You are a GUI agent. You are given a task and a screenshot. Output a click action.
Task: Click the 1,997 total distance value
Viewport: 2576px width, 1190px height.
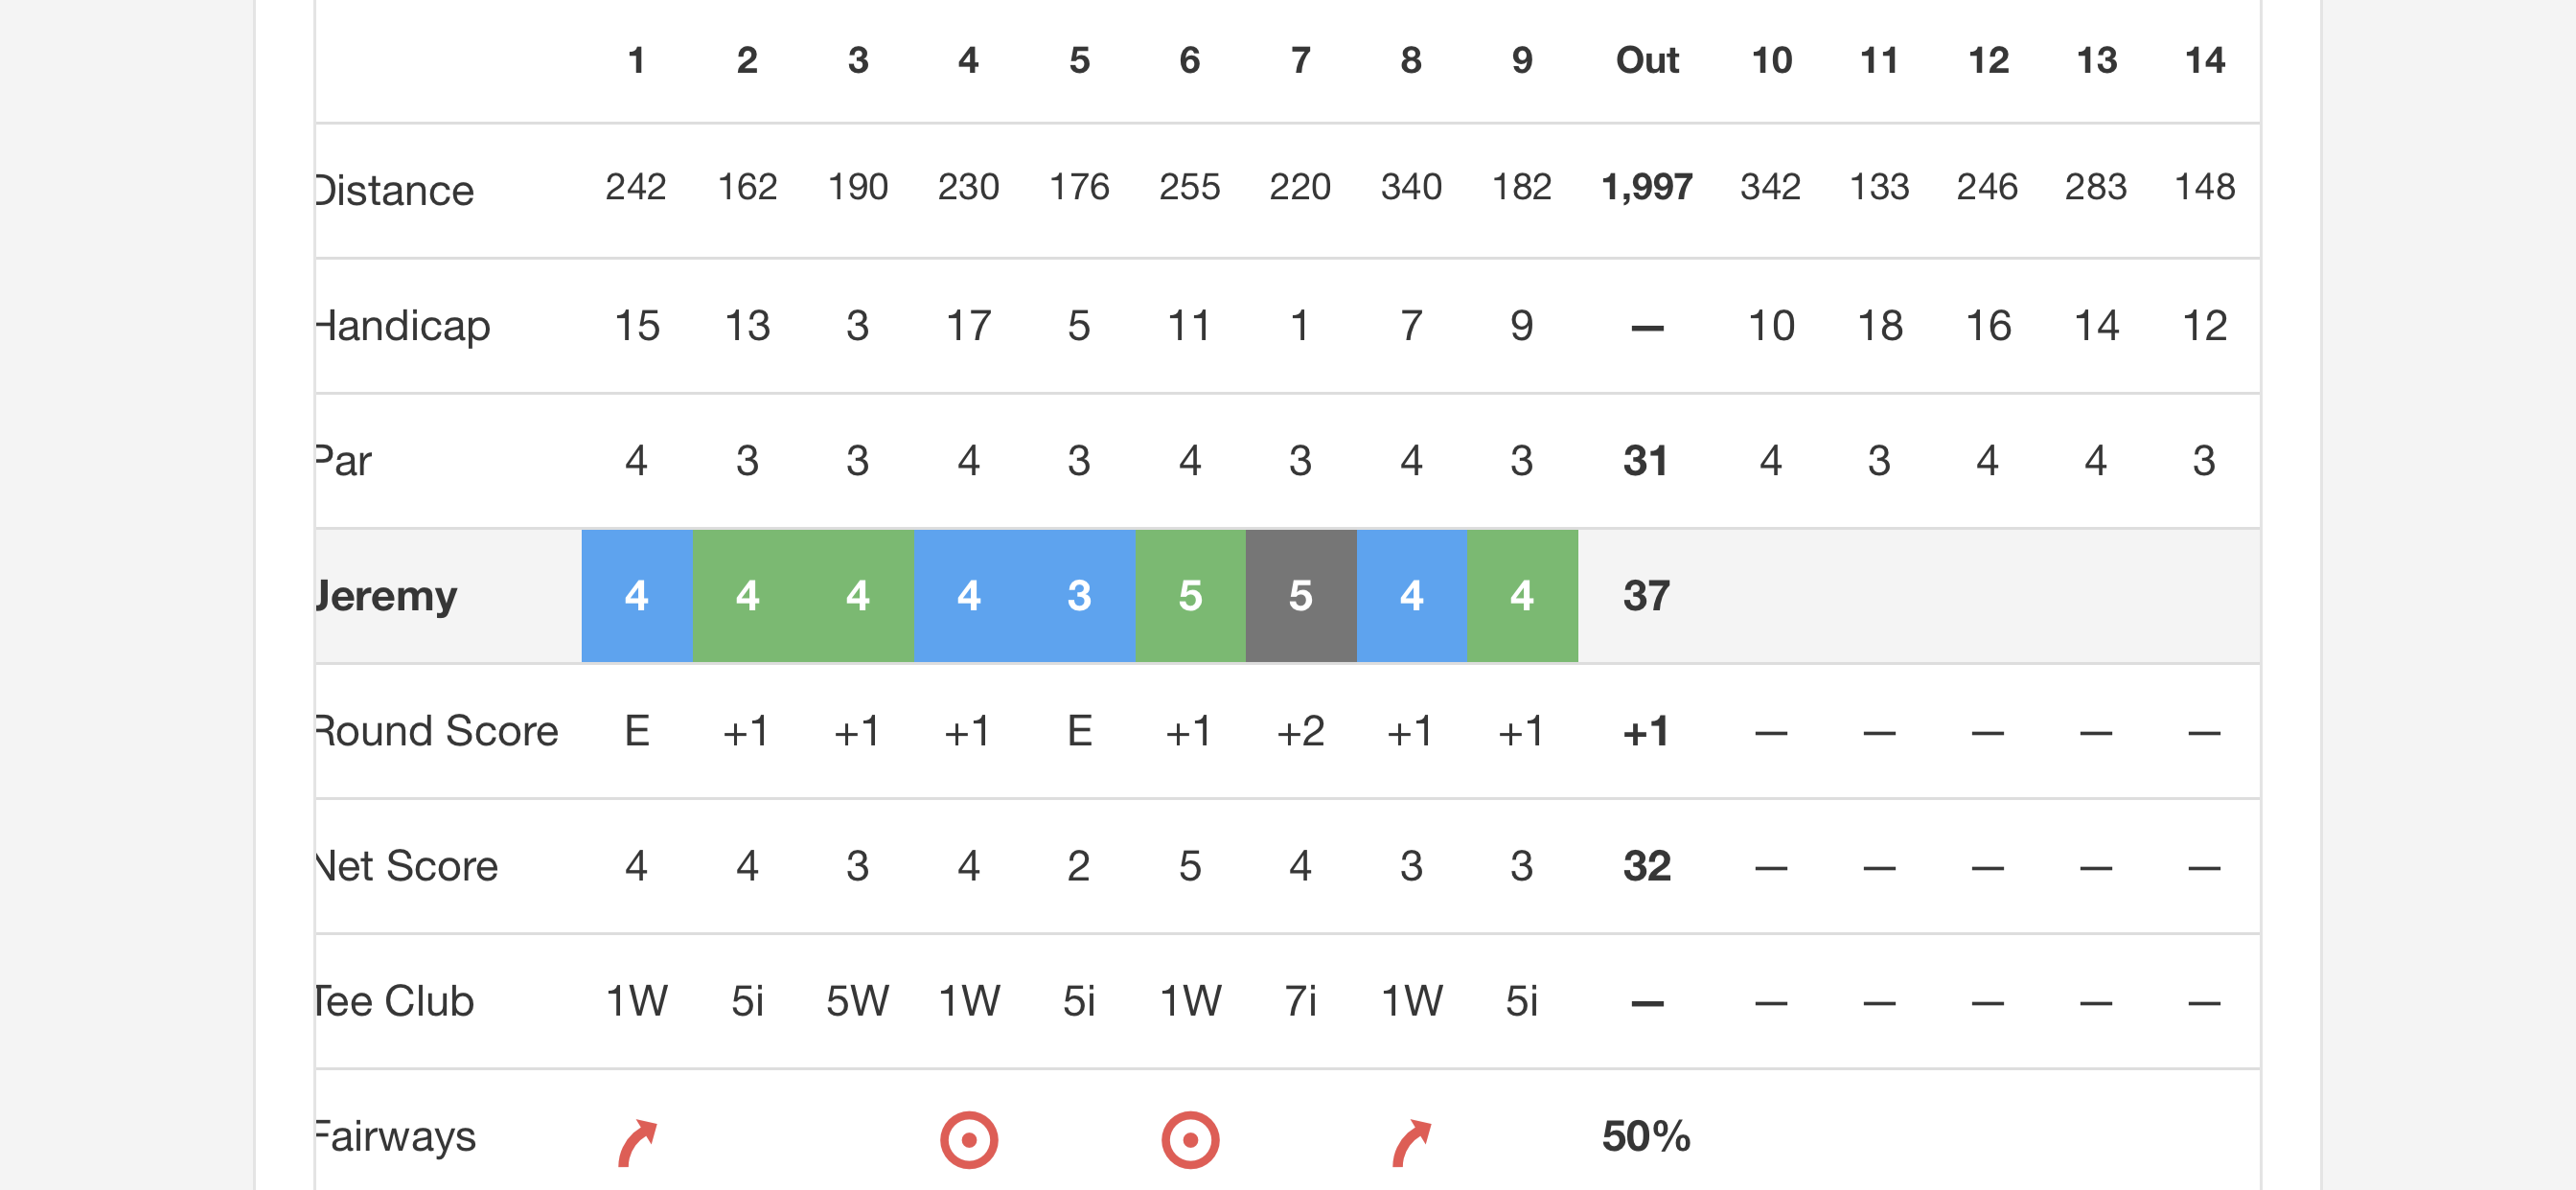click(1647, 187)
